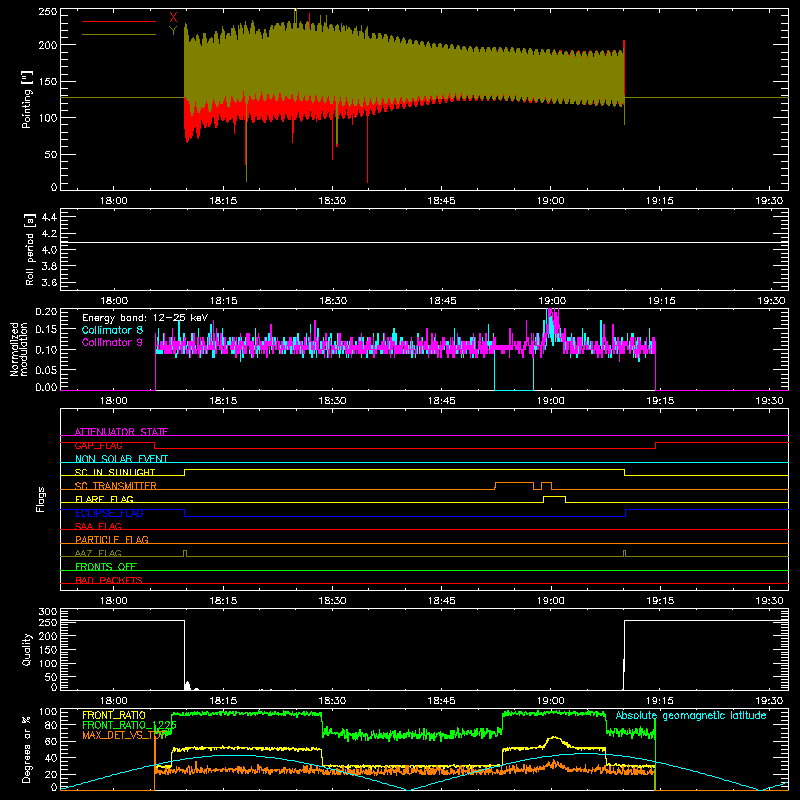The width and height of the screenshot is (800, 800).
Task: Click the AAZ_FLAG label above FRONTS_OFF
Action: (98, 553)
